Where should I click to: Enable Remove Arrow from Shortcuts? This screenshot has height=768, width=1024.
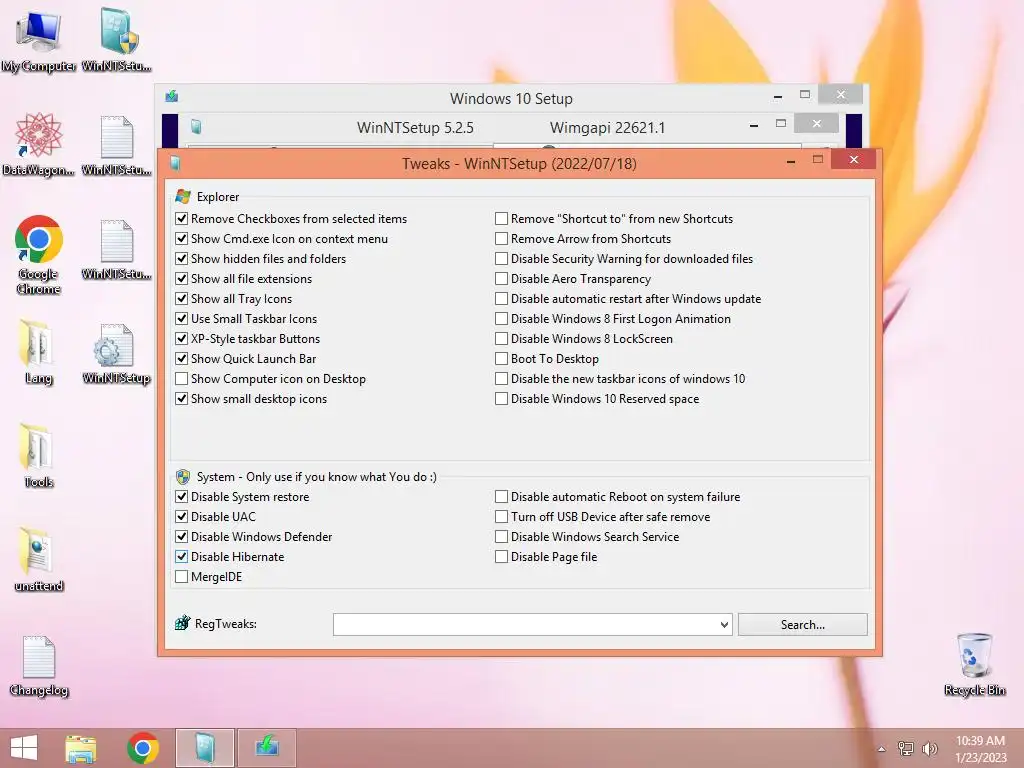click(502, 239)
